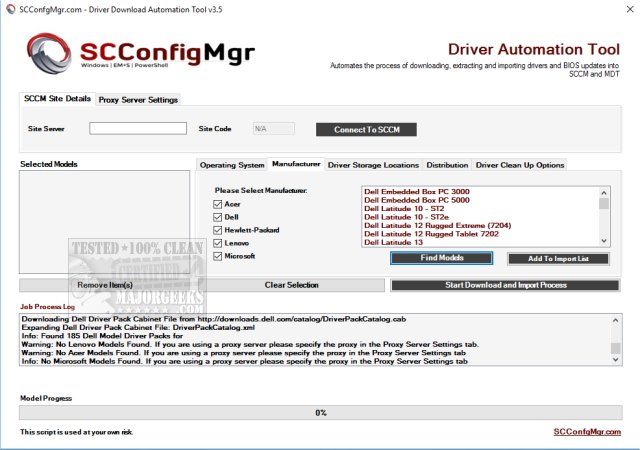Click log line 'Expanding Dell Driver Pack Cabinet File'

[x=138, y=327]
